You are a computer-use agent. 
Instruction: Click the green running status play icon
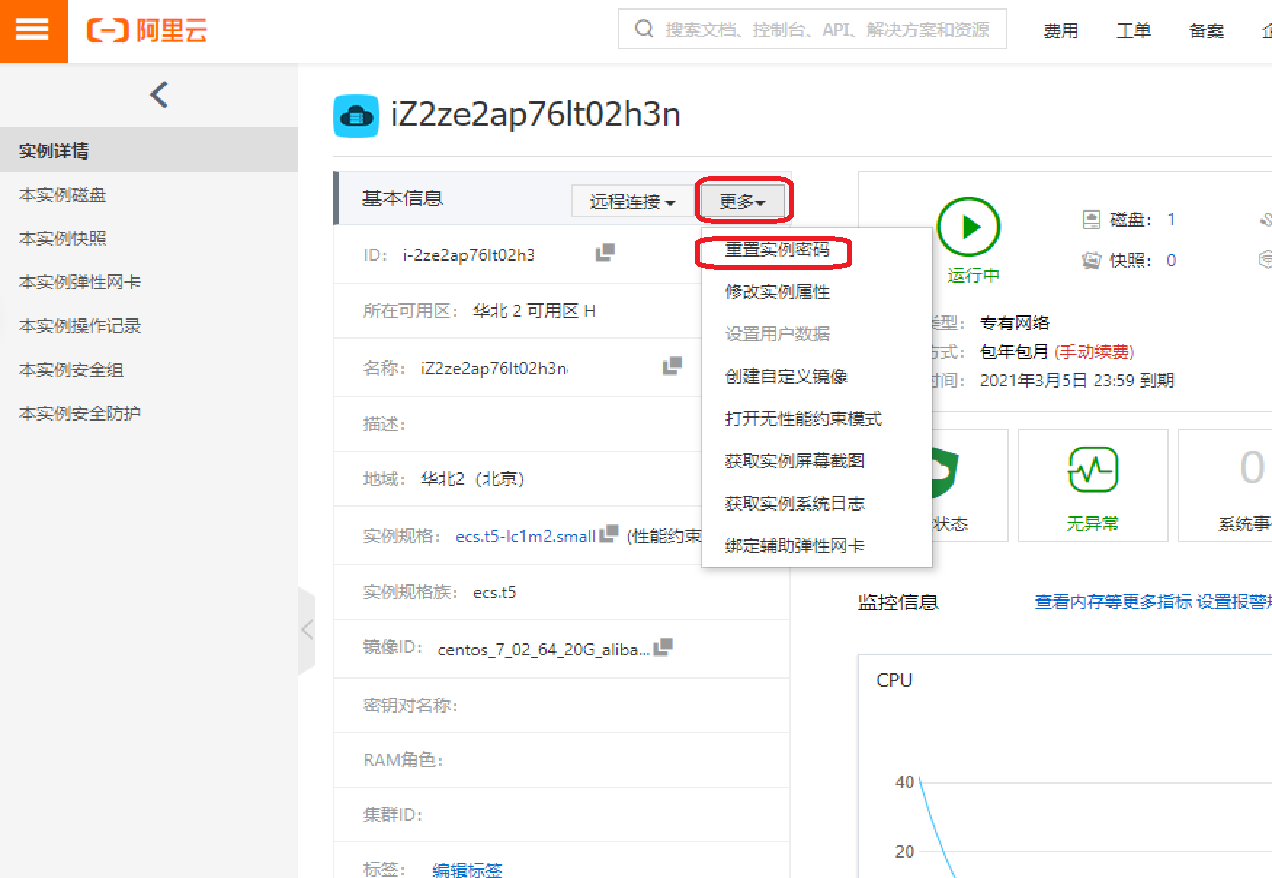coord(969,228)
